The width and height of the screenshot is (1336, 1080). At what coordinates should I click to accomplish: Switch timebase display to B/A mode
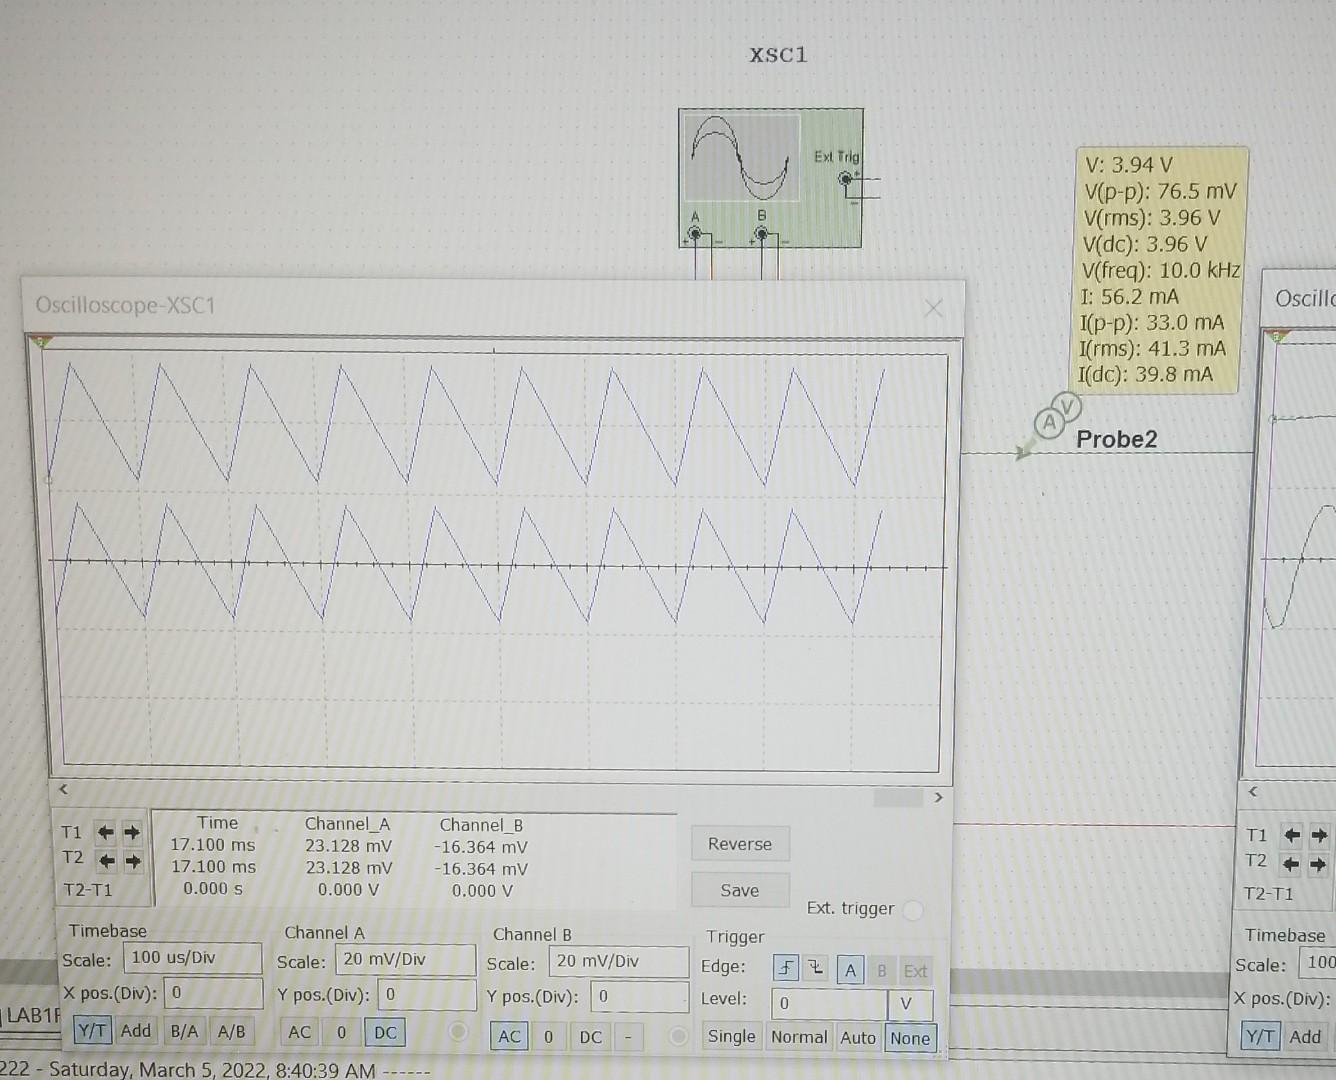(x=183, y=1031)
